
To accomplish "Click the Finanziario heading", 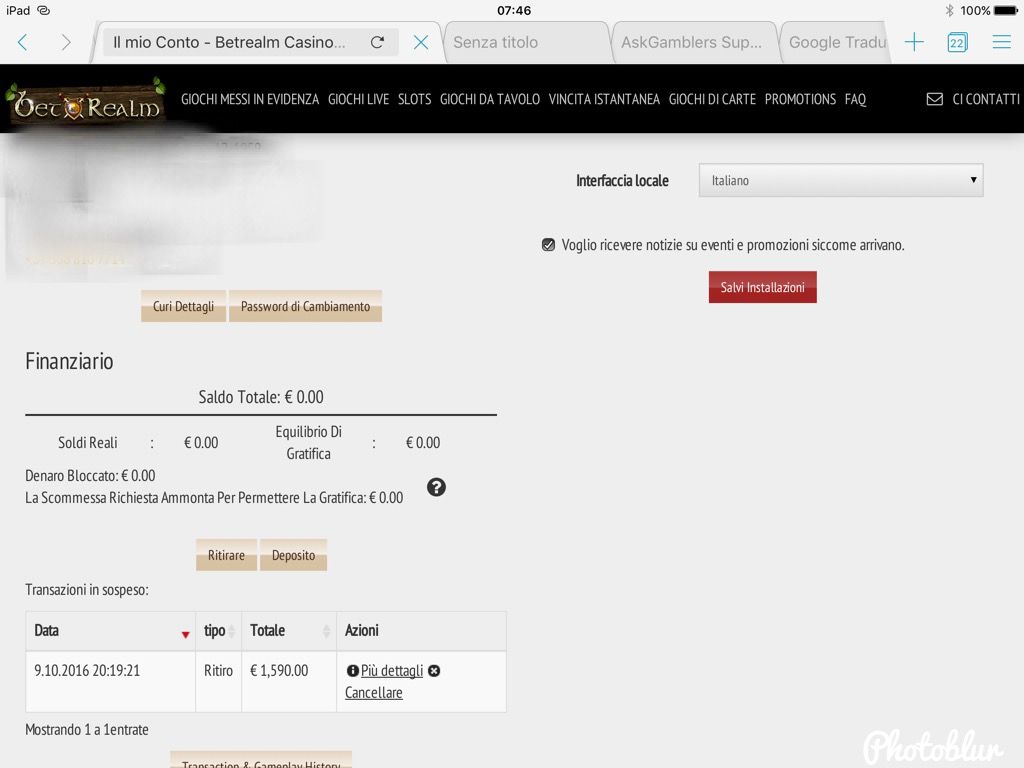I will click(69, 361).
